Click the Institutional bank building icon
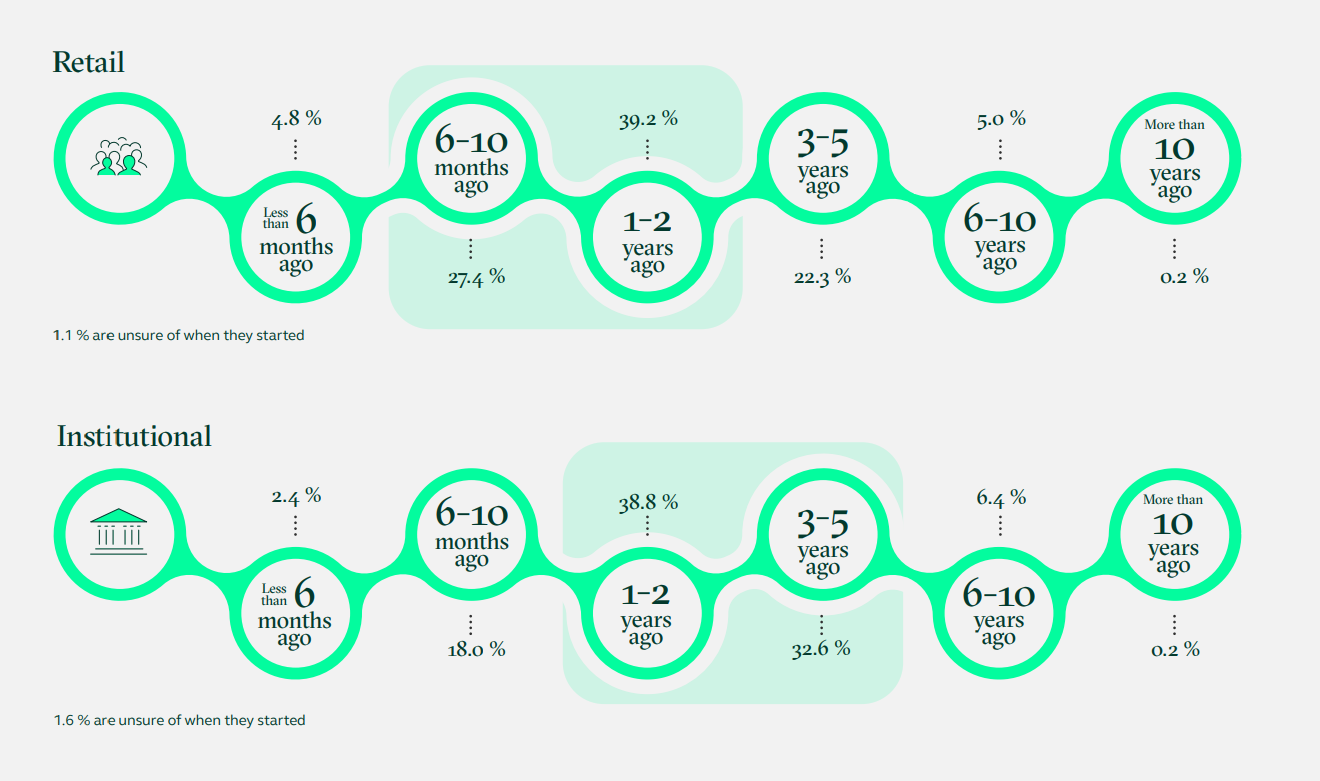This screenshot has height=781, width=1320. (x=119, y=531)
